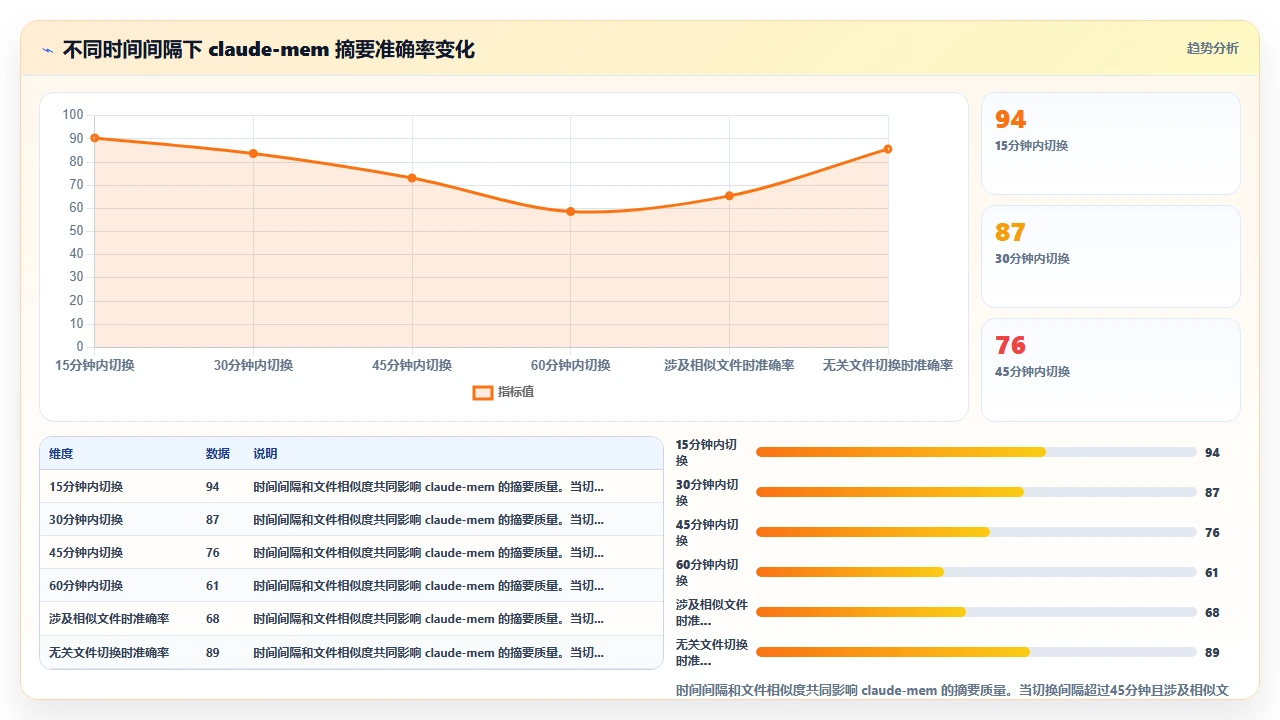1280x720 pixels.
Task: Click the 说明 text in the 15分钟内切换 table row
Action: tap(428, 487)
